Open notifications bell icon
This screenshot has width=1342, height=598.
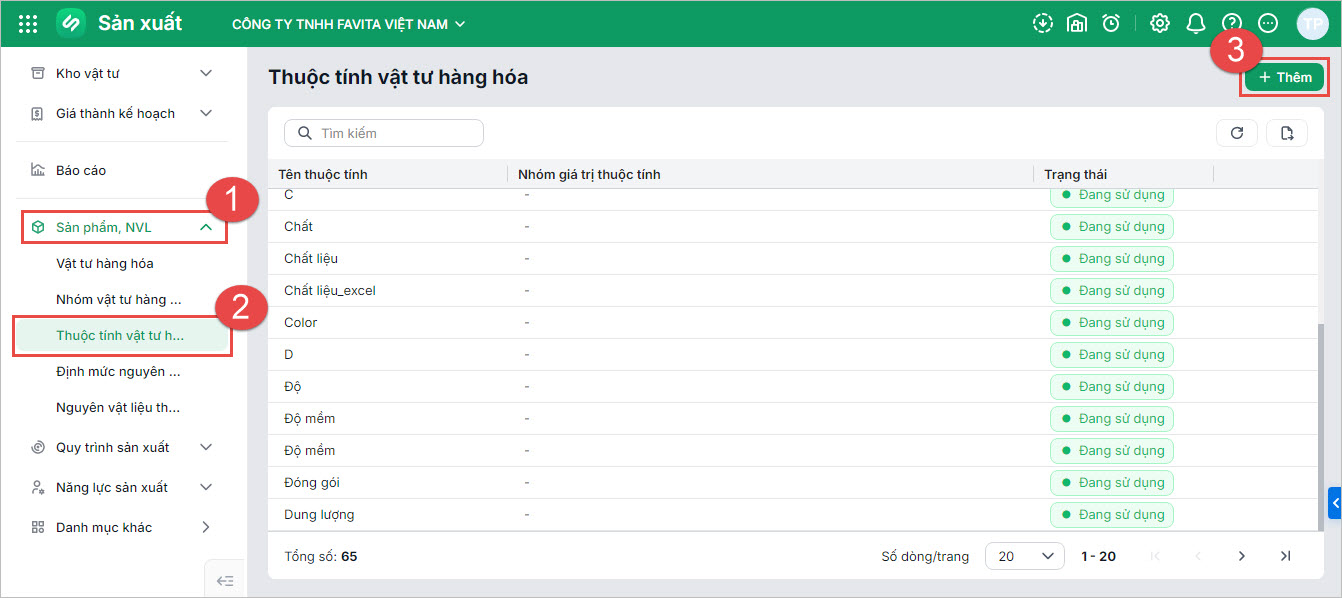click(1196, 23)
